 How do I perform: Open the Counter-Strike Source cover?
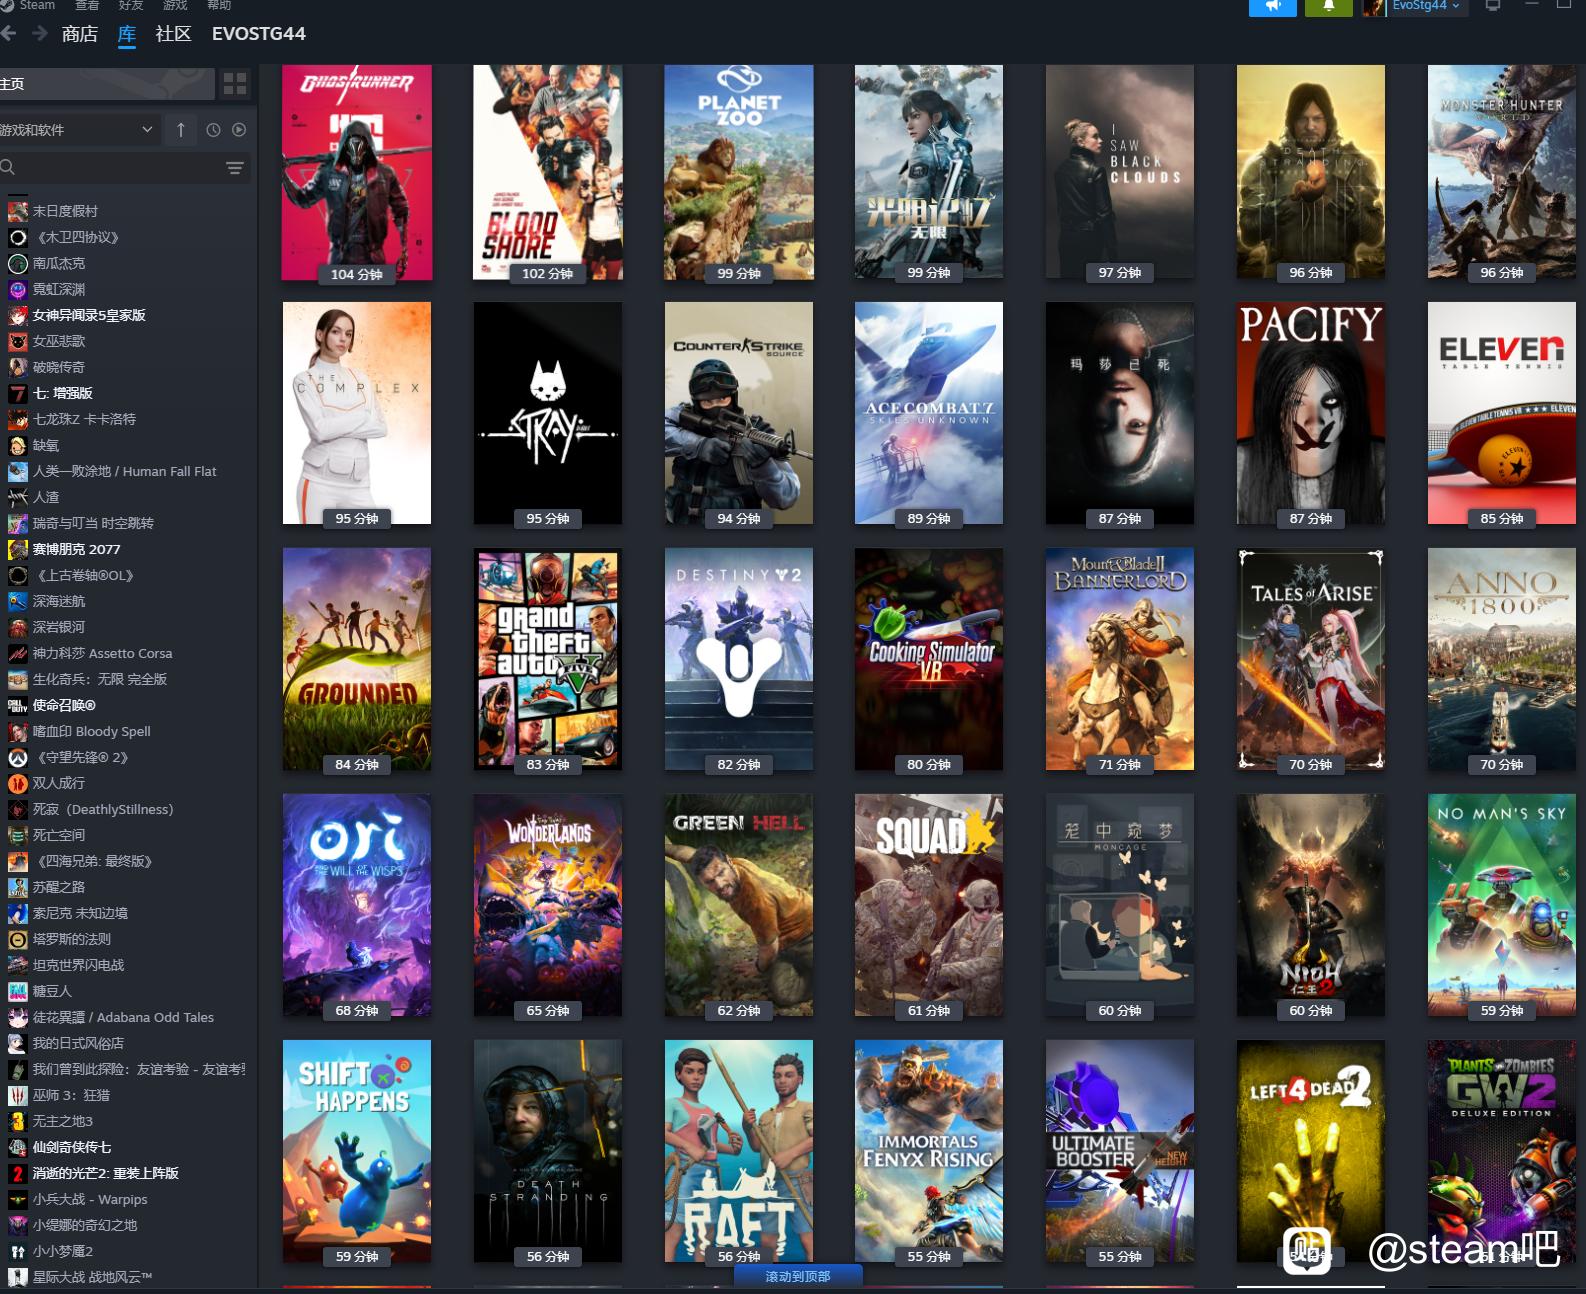coord(739,413)
